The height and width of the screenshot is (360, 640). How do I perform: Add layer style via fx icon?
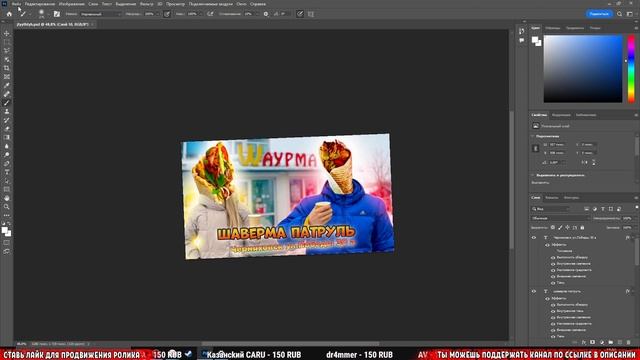click(x=584, y=342)
